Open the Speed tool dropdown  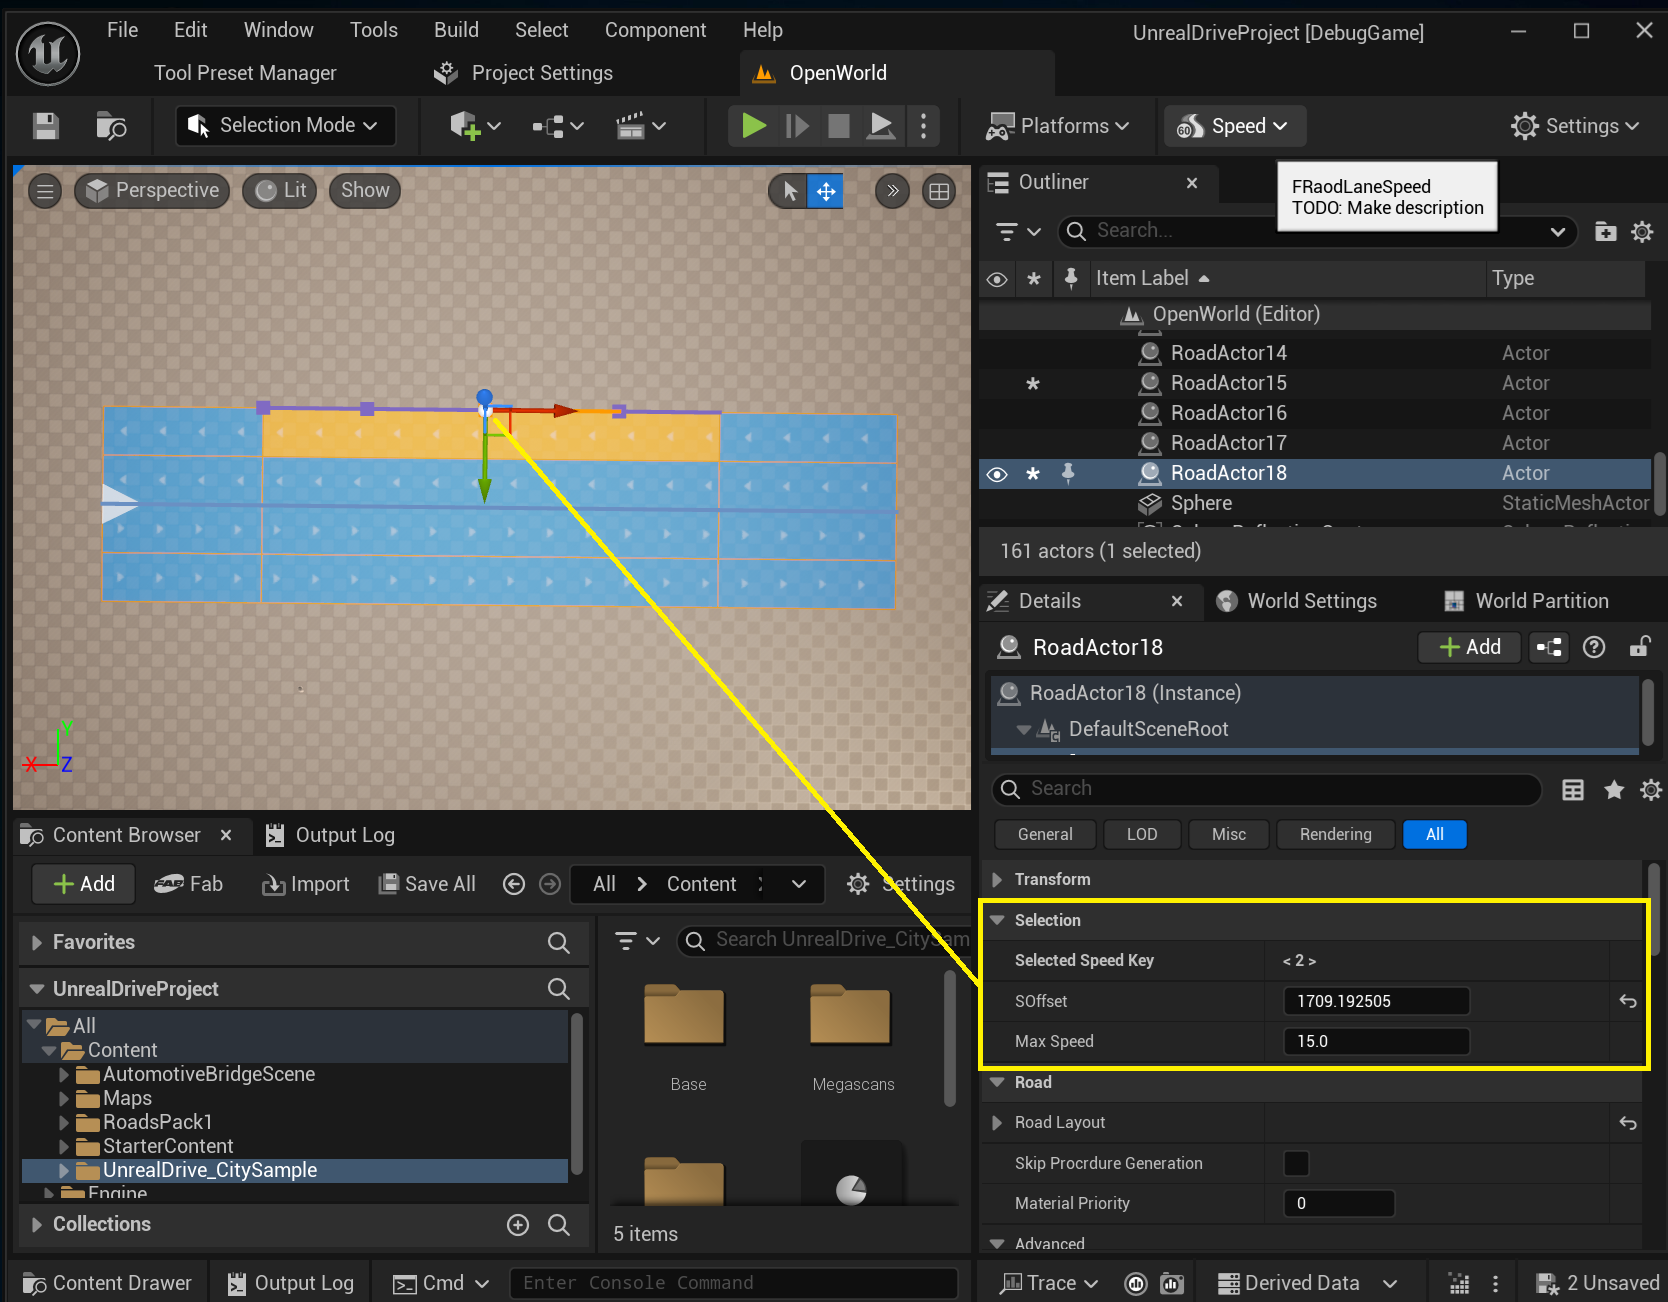click(1232, 126)
